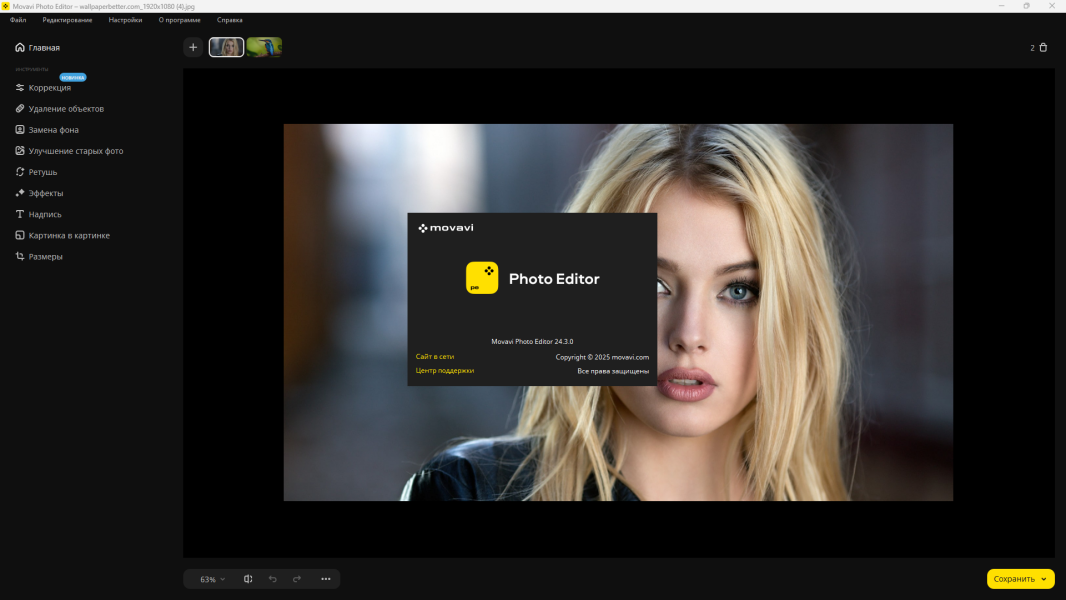Go to Главная home section
Image resolution: width=1066 pixels, height=600 pixels.
pos(37,48)
